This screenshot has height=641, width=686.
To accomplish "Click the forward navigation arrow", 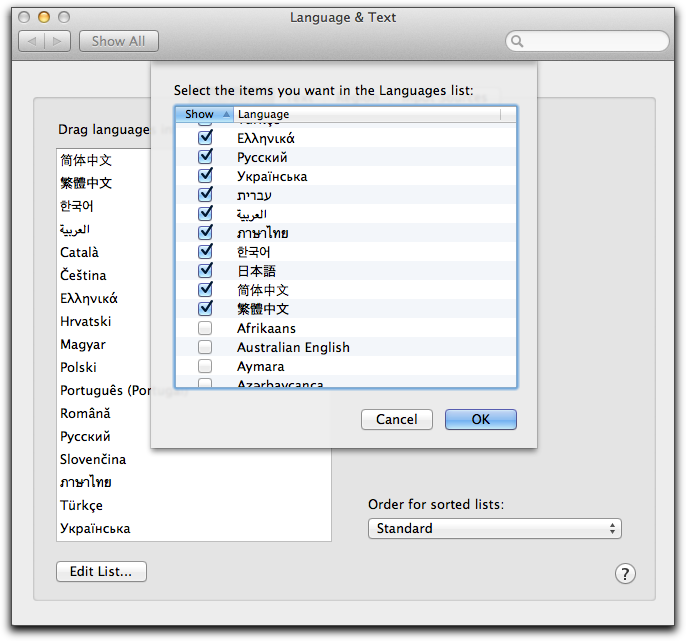I will tap(57, 41).
